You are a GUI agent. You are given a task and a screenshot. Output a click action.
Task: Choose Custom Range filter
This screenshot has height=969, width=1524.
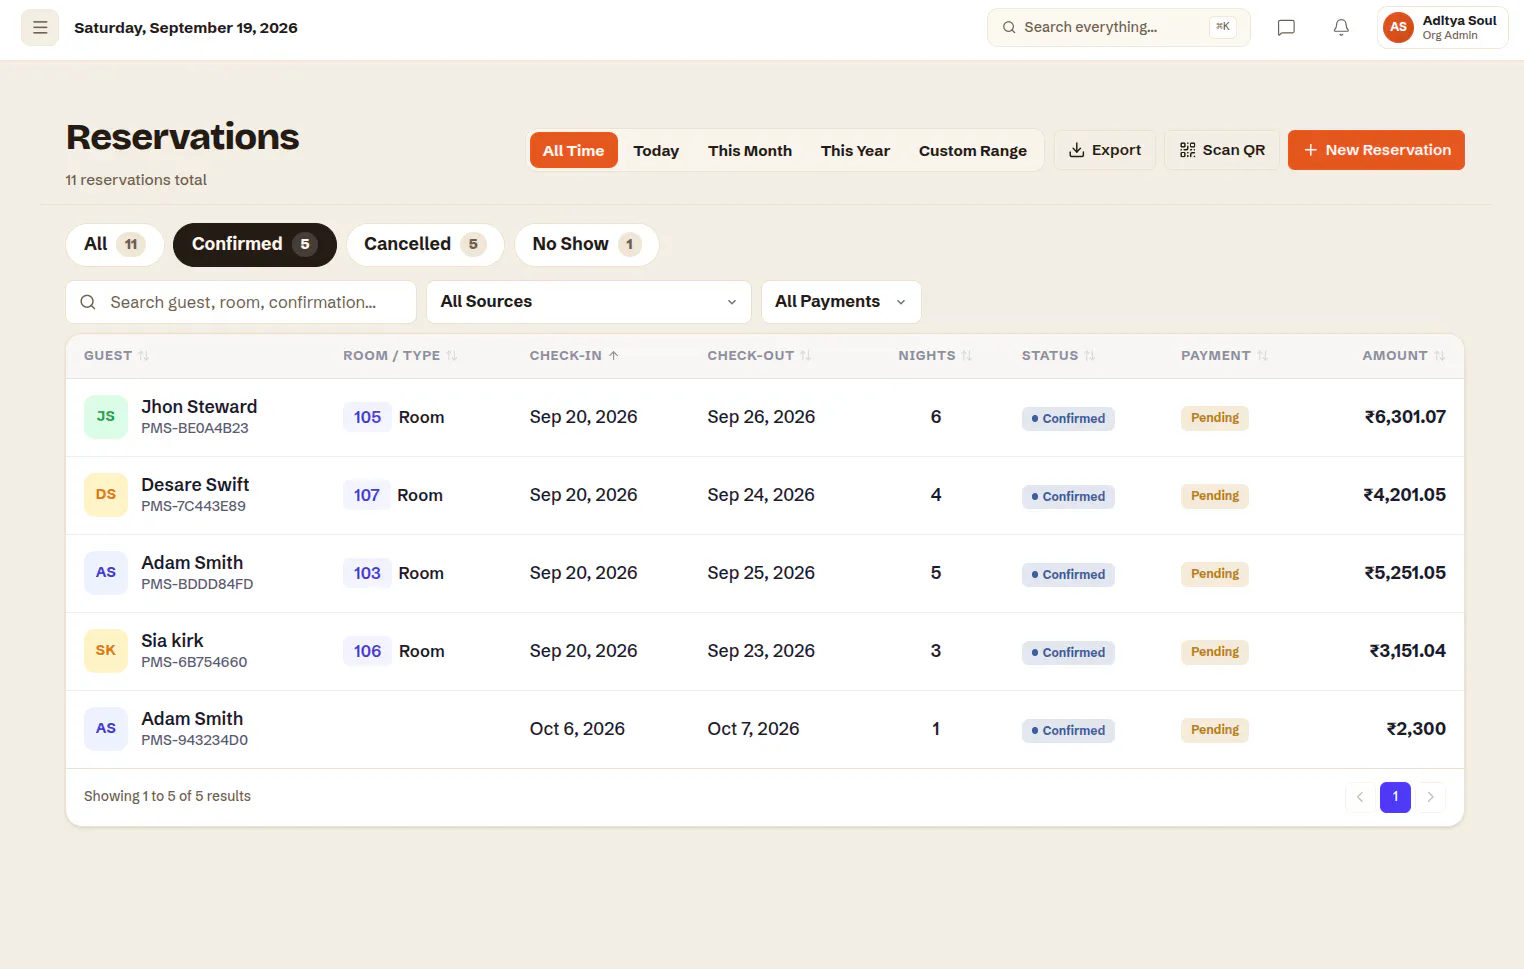973,151
